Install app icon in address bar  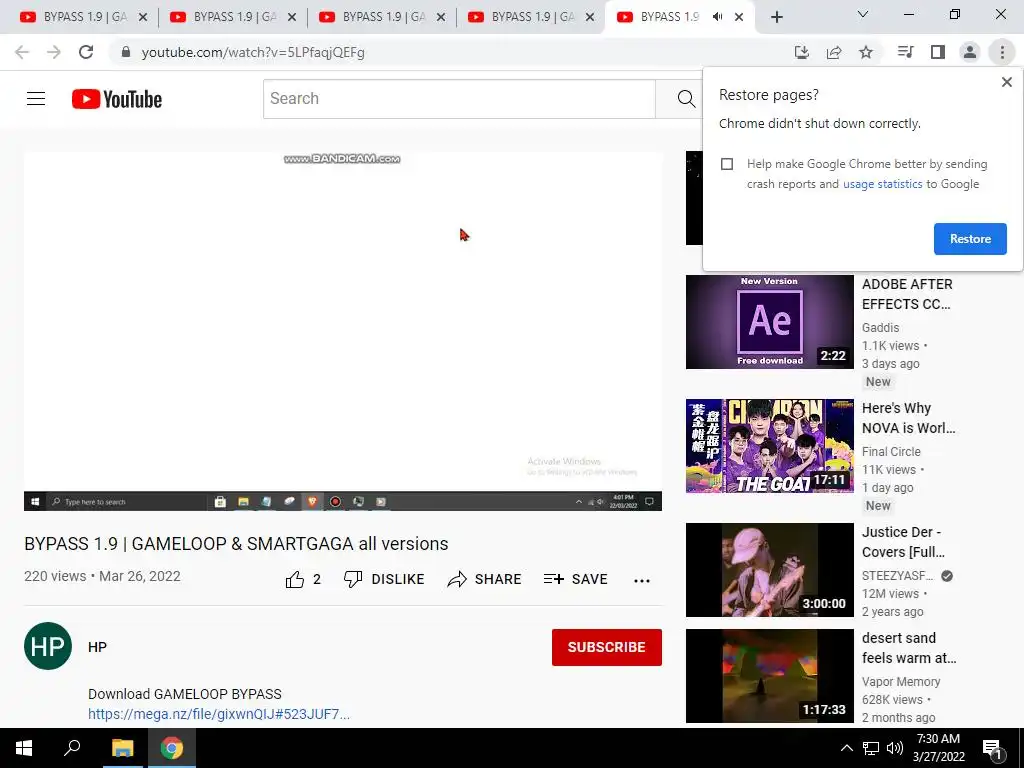pyautogui.click(x=801, y=52)
